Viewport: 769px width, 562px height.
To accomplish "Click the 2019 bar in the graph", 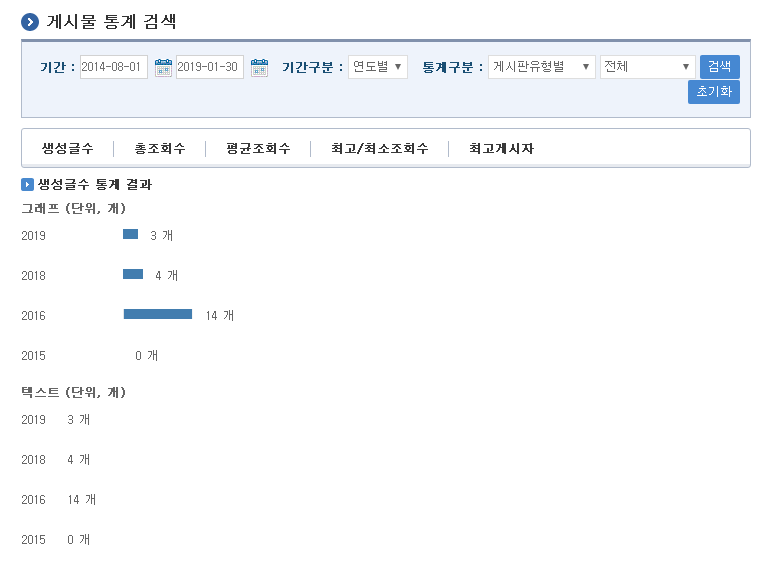I will pyautogui.click(x=130, y=234).
